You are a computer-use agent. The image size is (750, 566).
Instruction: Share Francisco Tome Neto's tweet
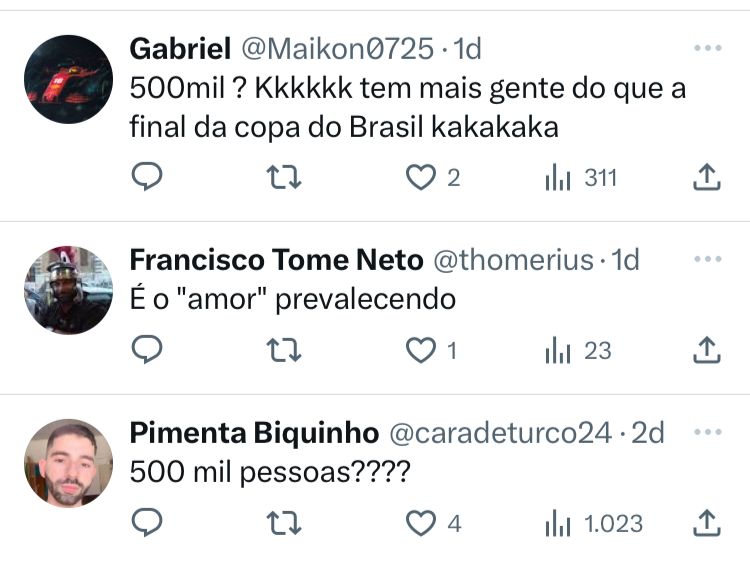pyautogui.click(x=707, y=350)
